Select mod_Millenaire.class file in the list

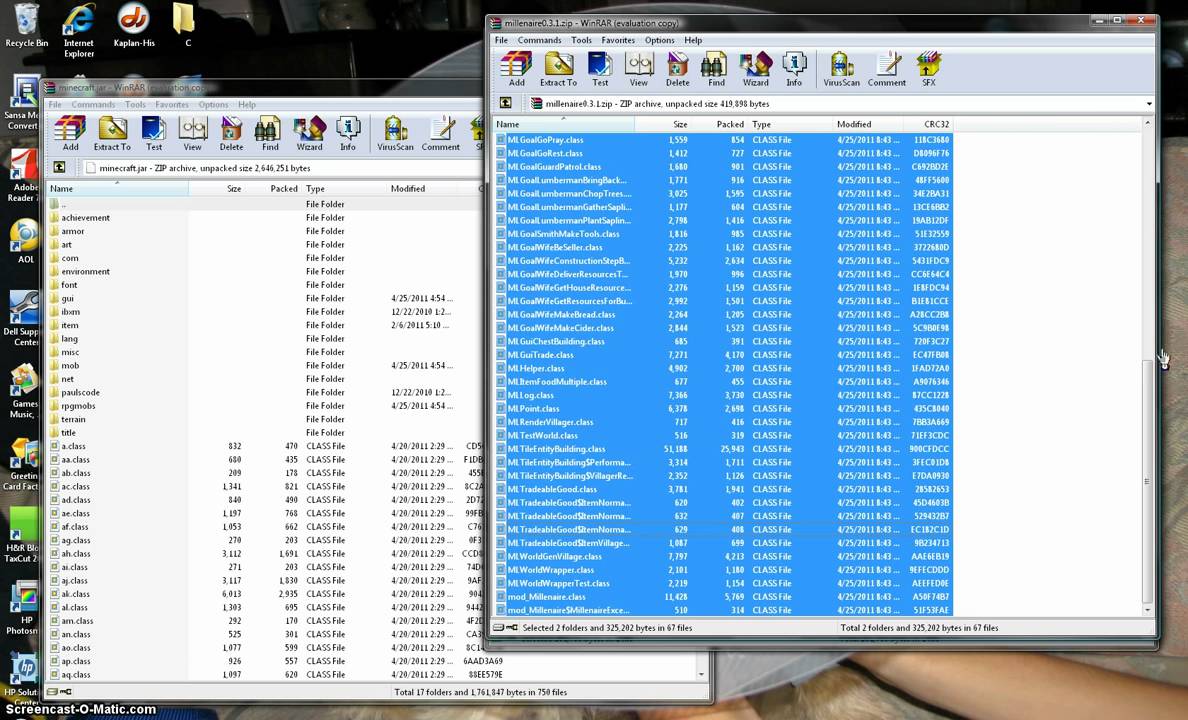click(x=546, y=597)
